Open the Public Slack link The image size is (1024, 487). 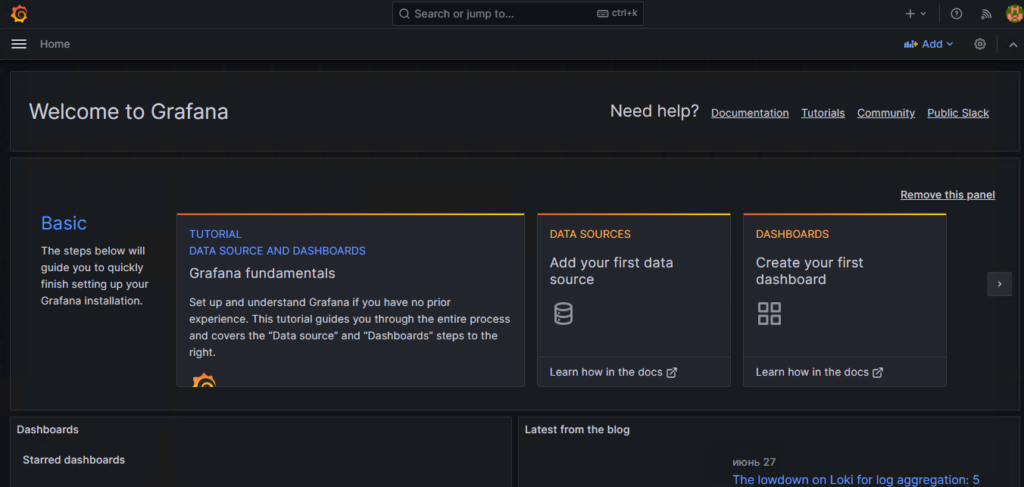point(958,113)
